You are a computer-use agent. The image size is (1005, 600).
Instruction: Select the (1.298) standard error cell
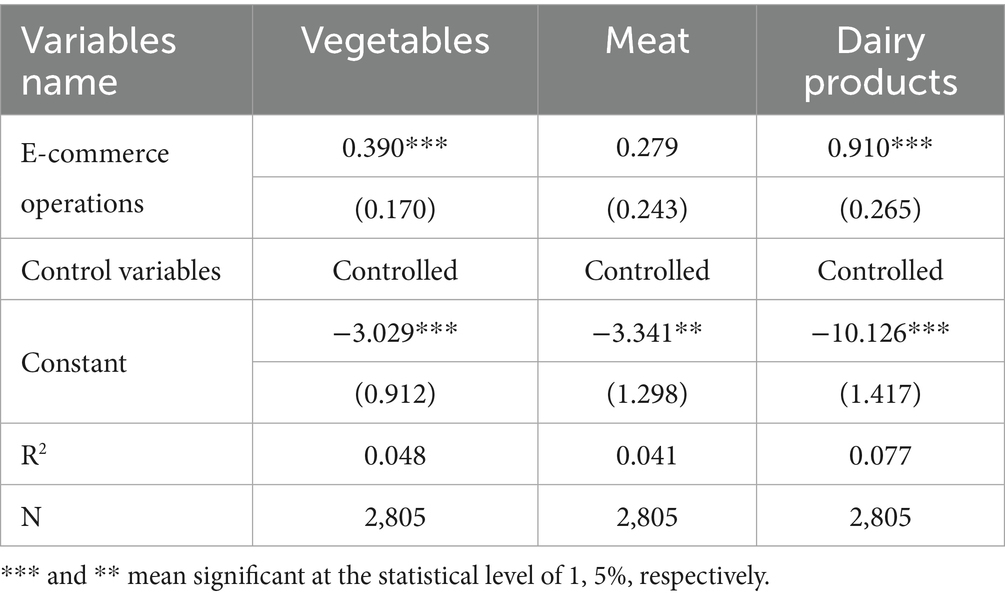(x=647, y=393)
